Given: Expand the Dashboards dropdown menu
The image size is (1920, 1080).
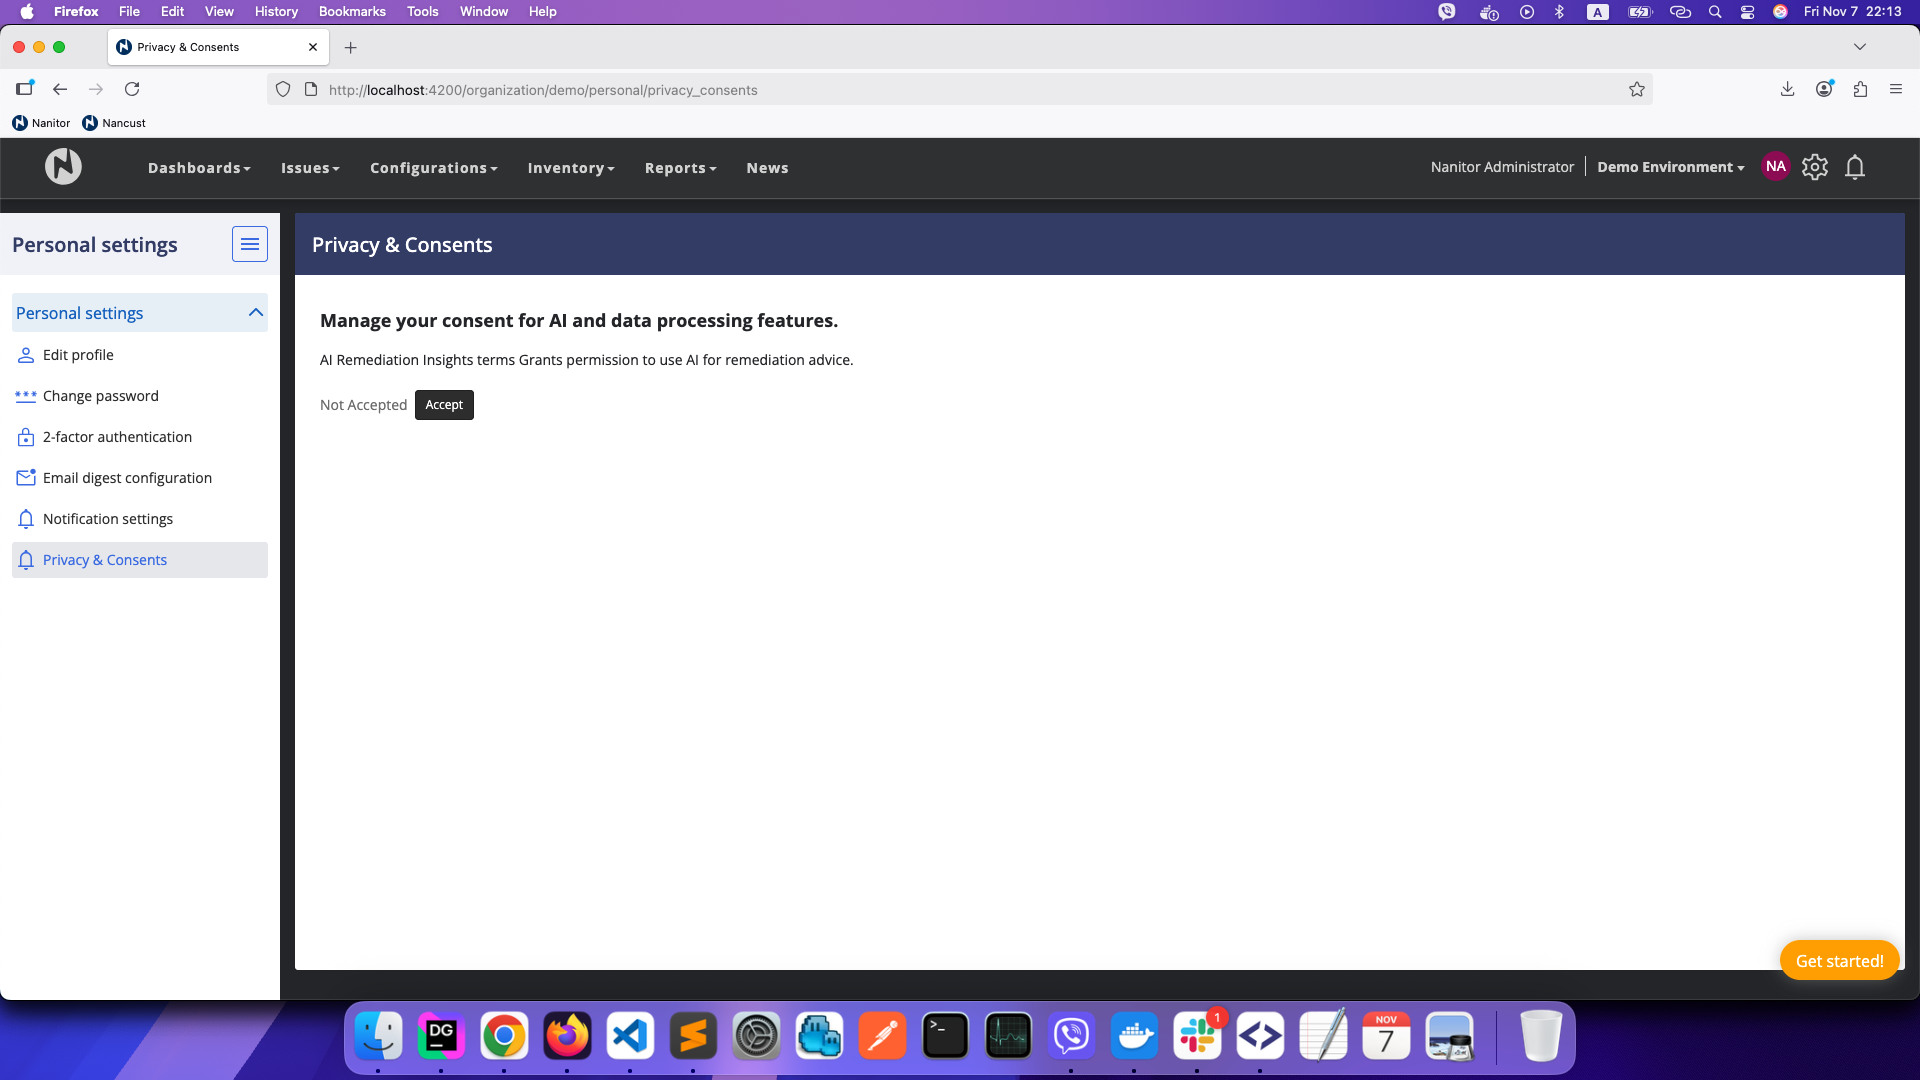Looking at the screenshot, I should coord(199,168).
